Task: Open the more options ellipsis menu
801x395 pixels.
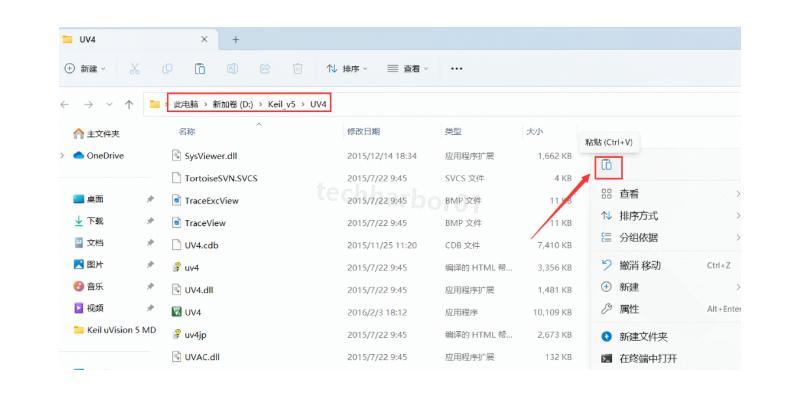Action: click(x=456, y=68)
